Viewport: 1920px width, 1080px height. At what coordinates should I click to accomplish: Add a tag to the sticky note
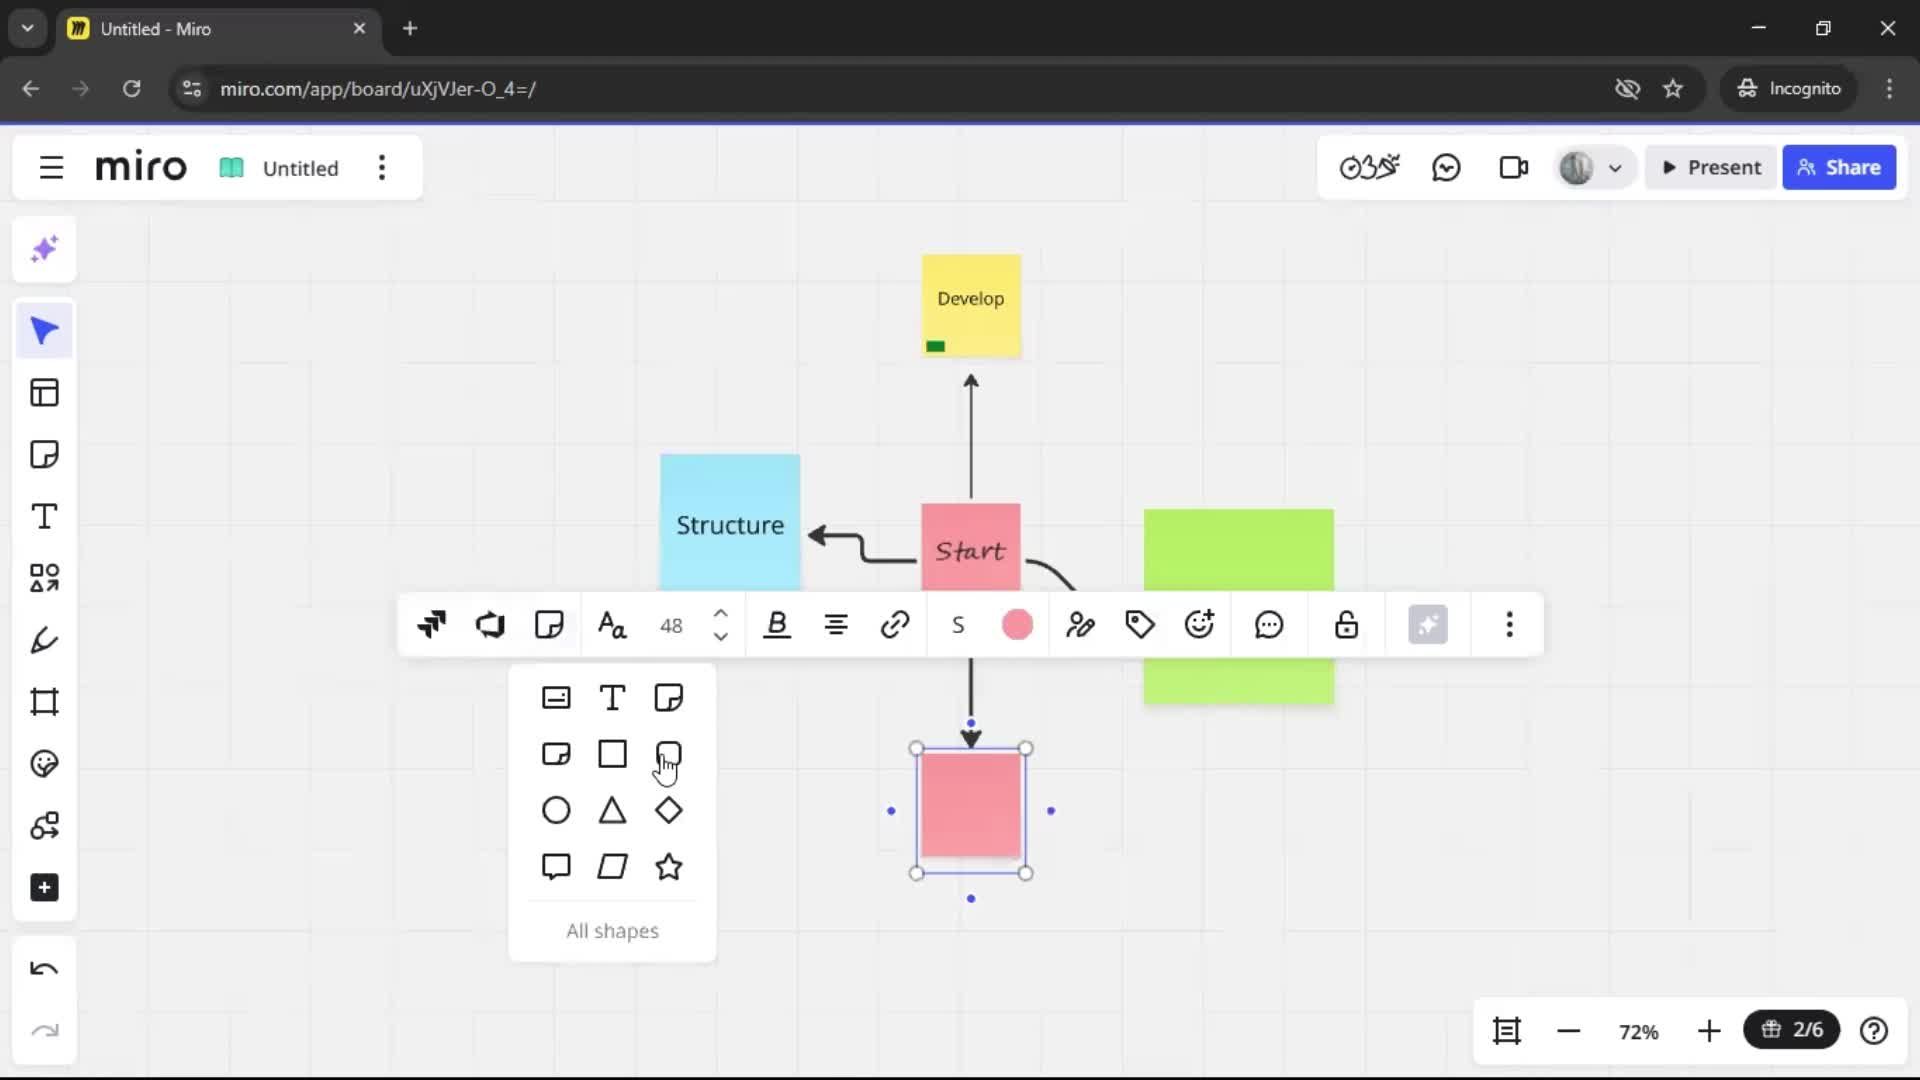[x=1140, y=625]
